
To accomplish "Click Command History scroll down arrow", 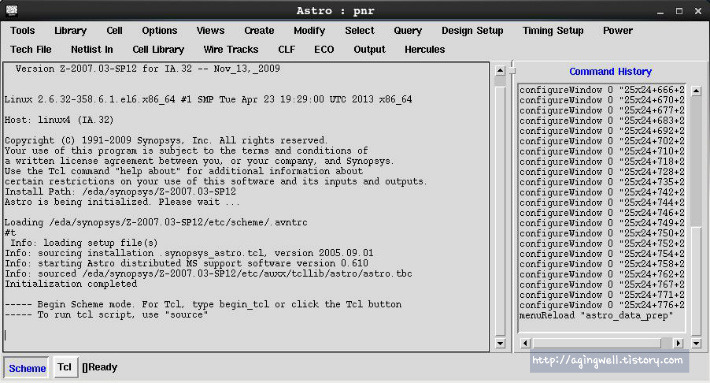I will pyautogui.click(x=696, y=344).
